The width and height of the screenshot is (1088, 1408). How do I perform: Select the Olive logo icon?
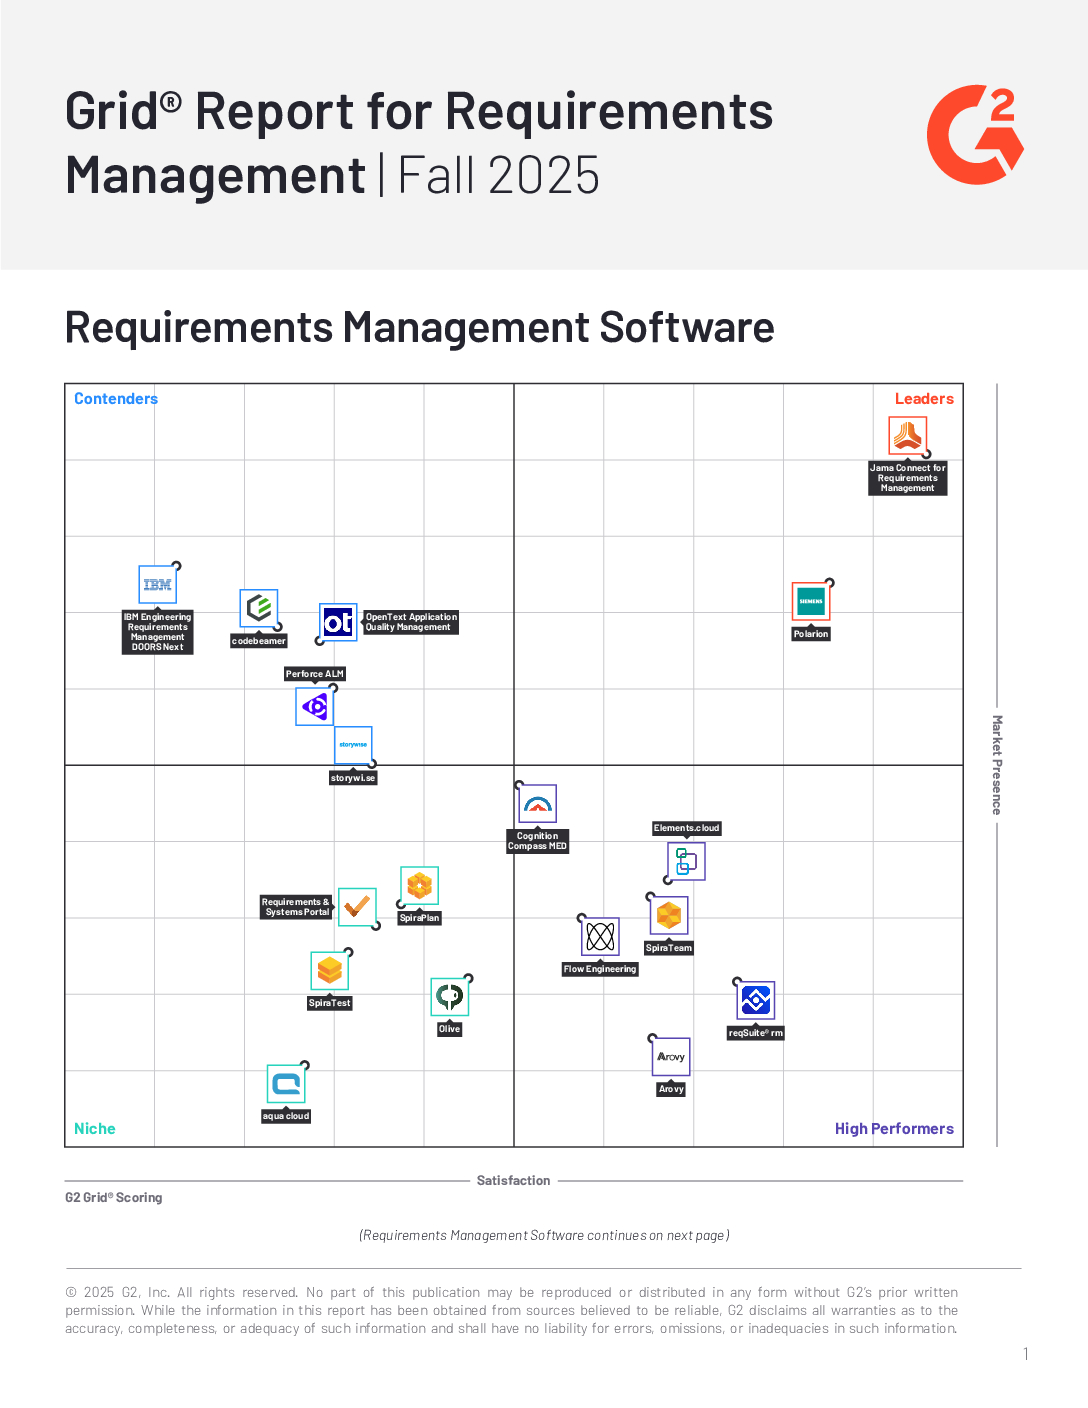point(450,996)
